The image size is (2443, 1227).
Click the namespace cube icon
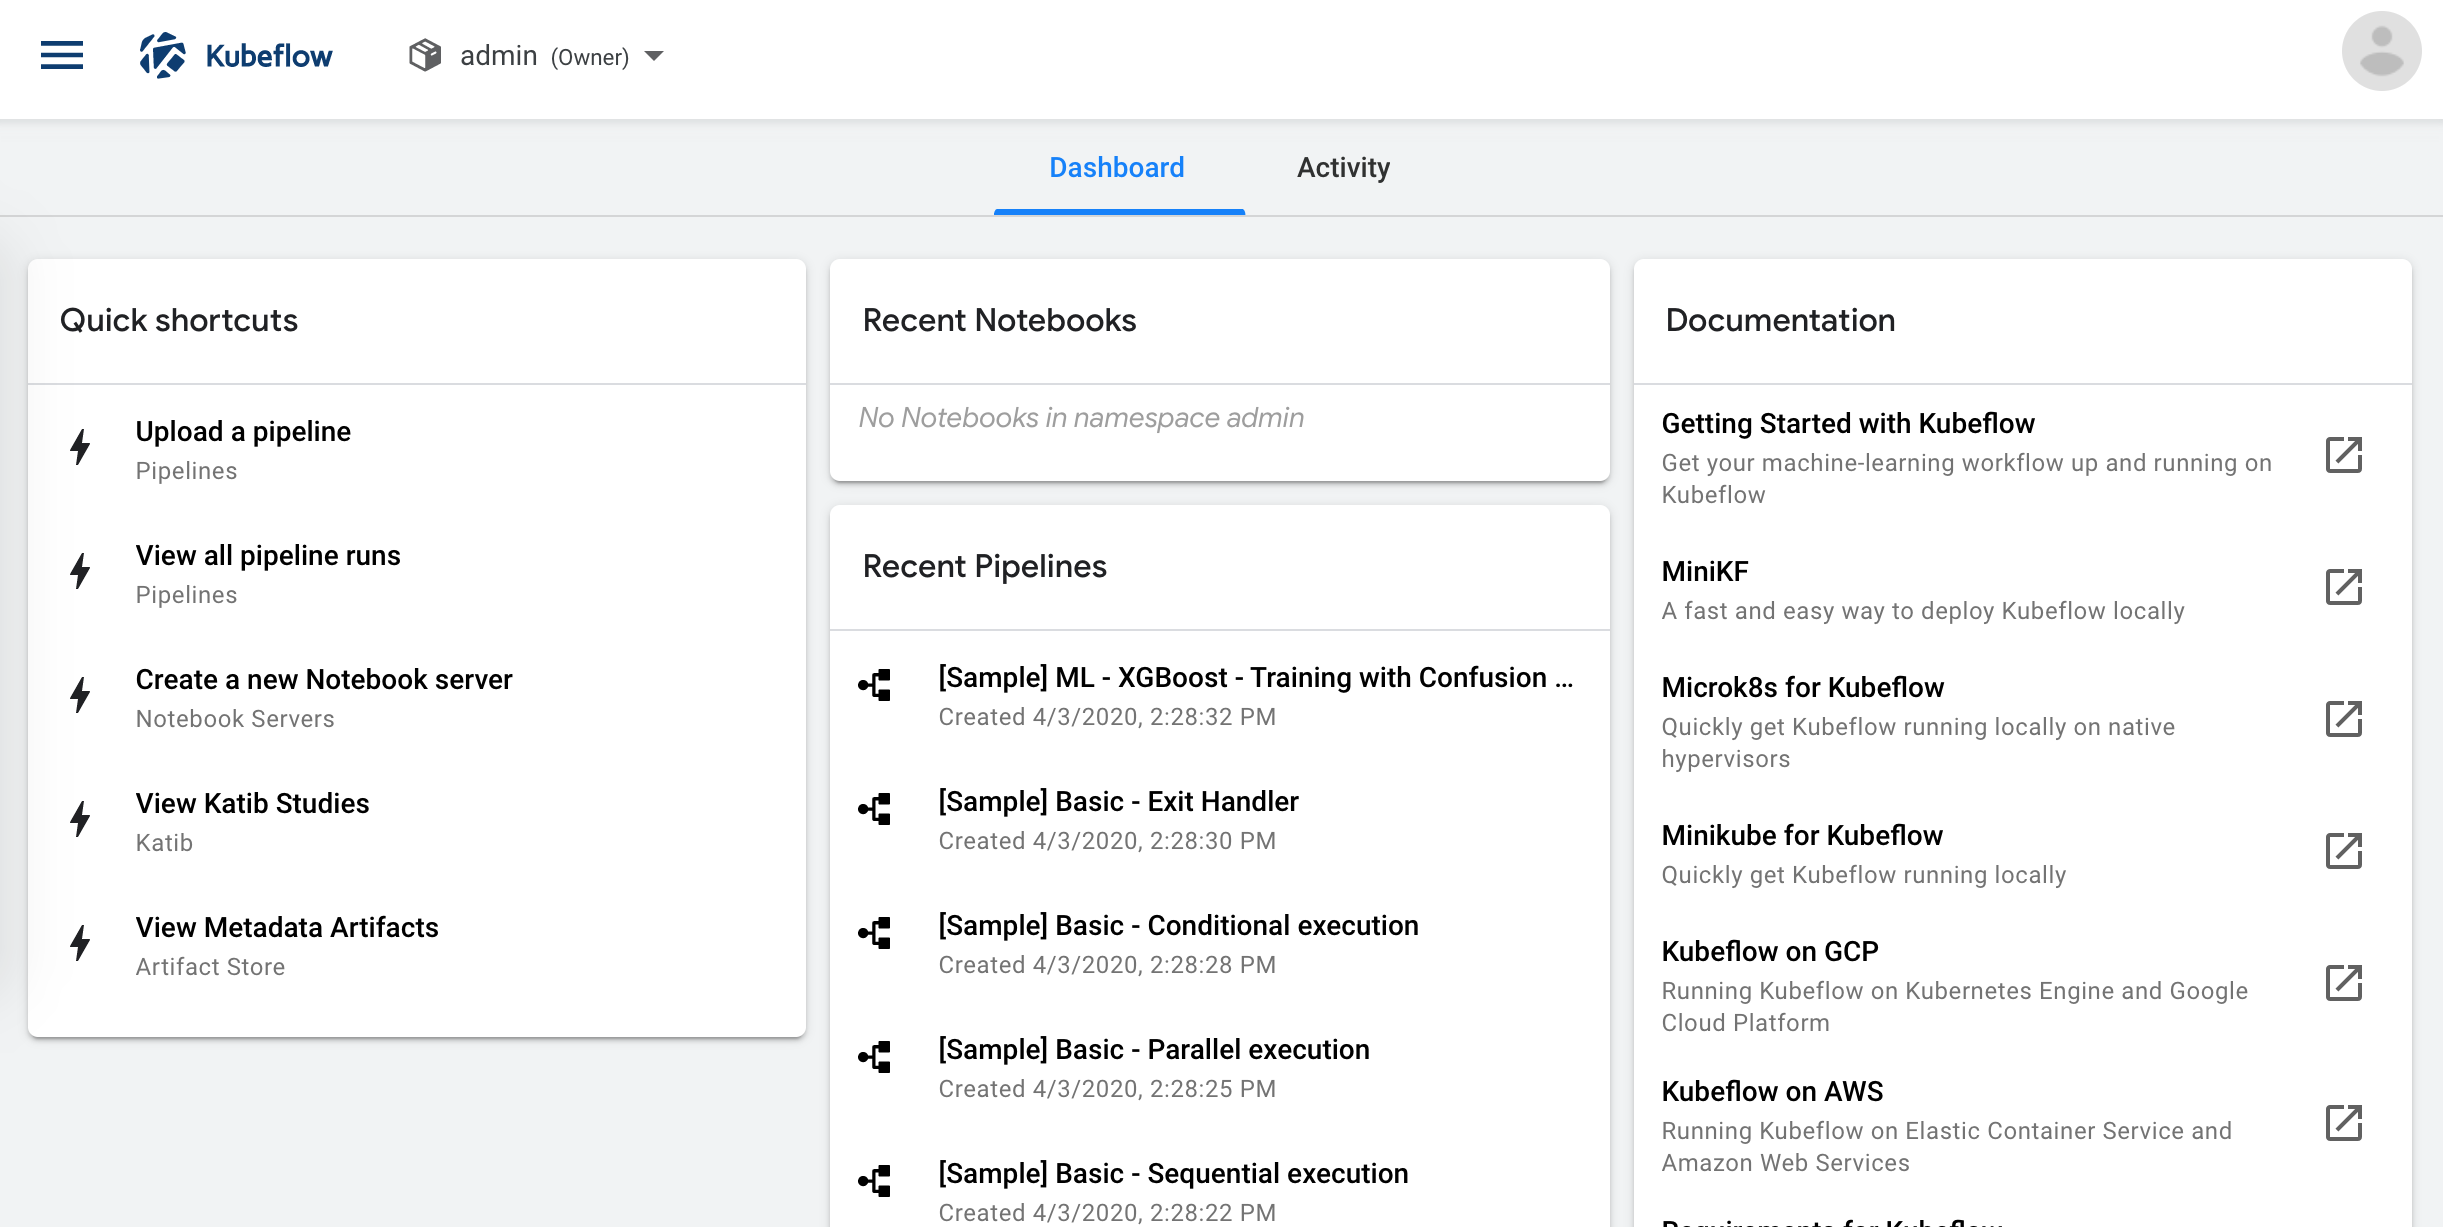pos(425,55)
